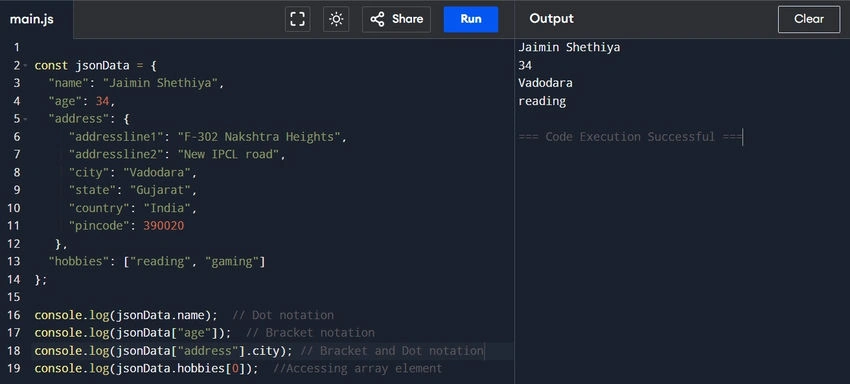The image size is (850, 384).
Task: Collapse the address object fold arrow on line 5
Action: tap(25, 119)
